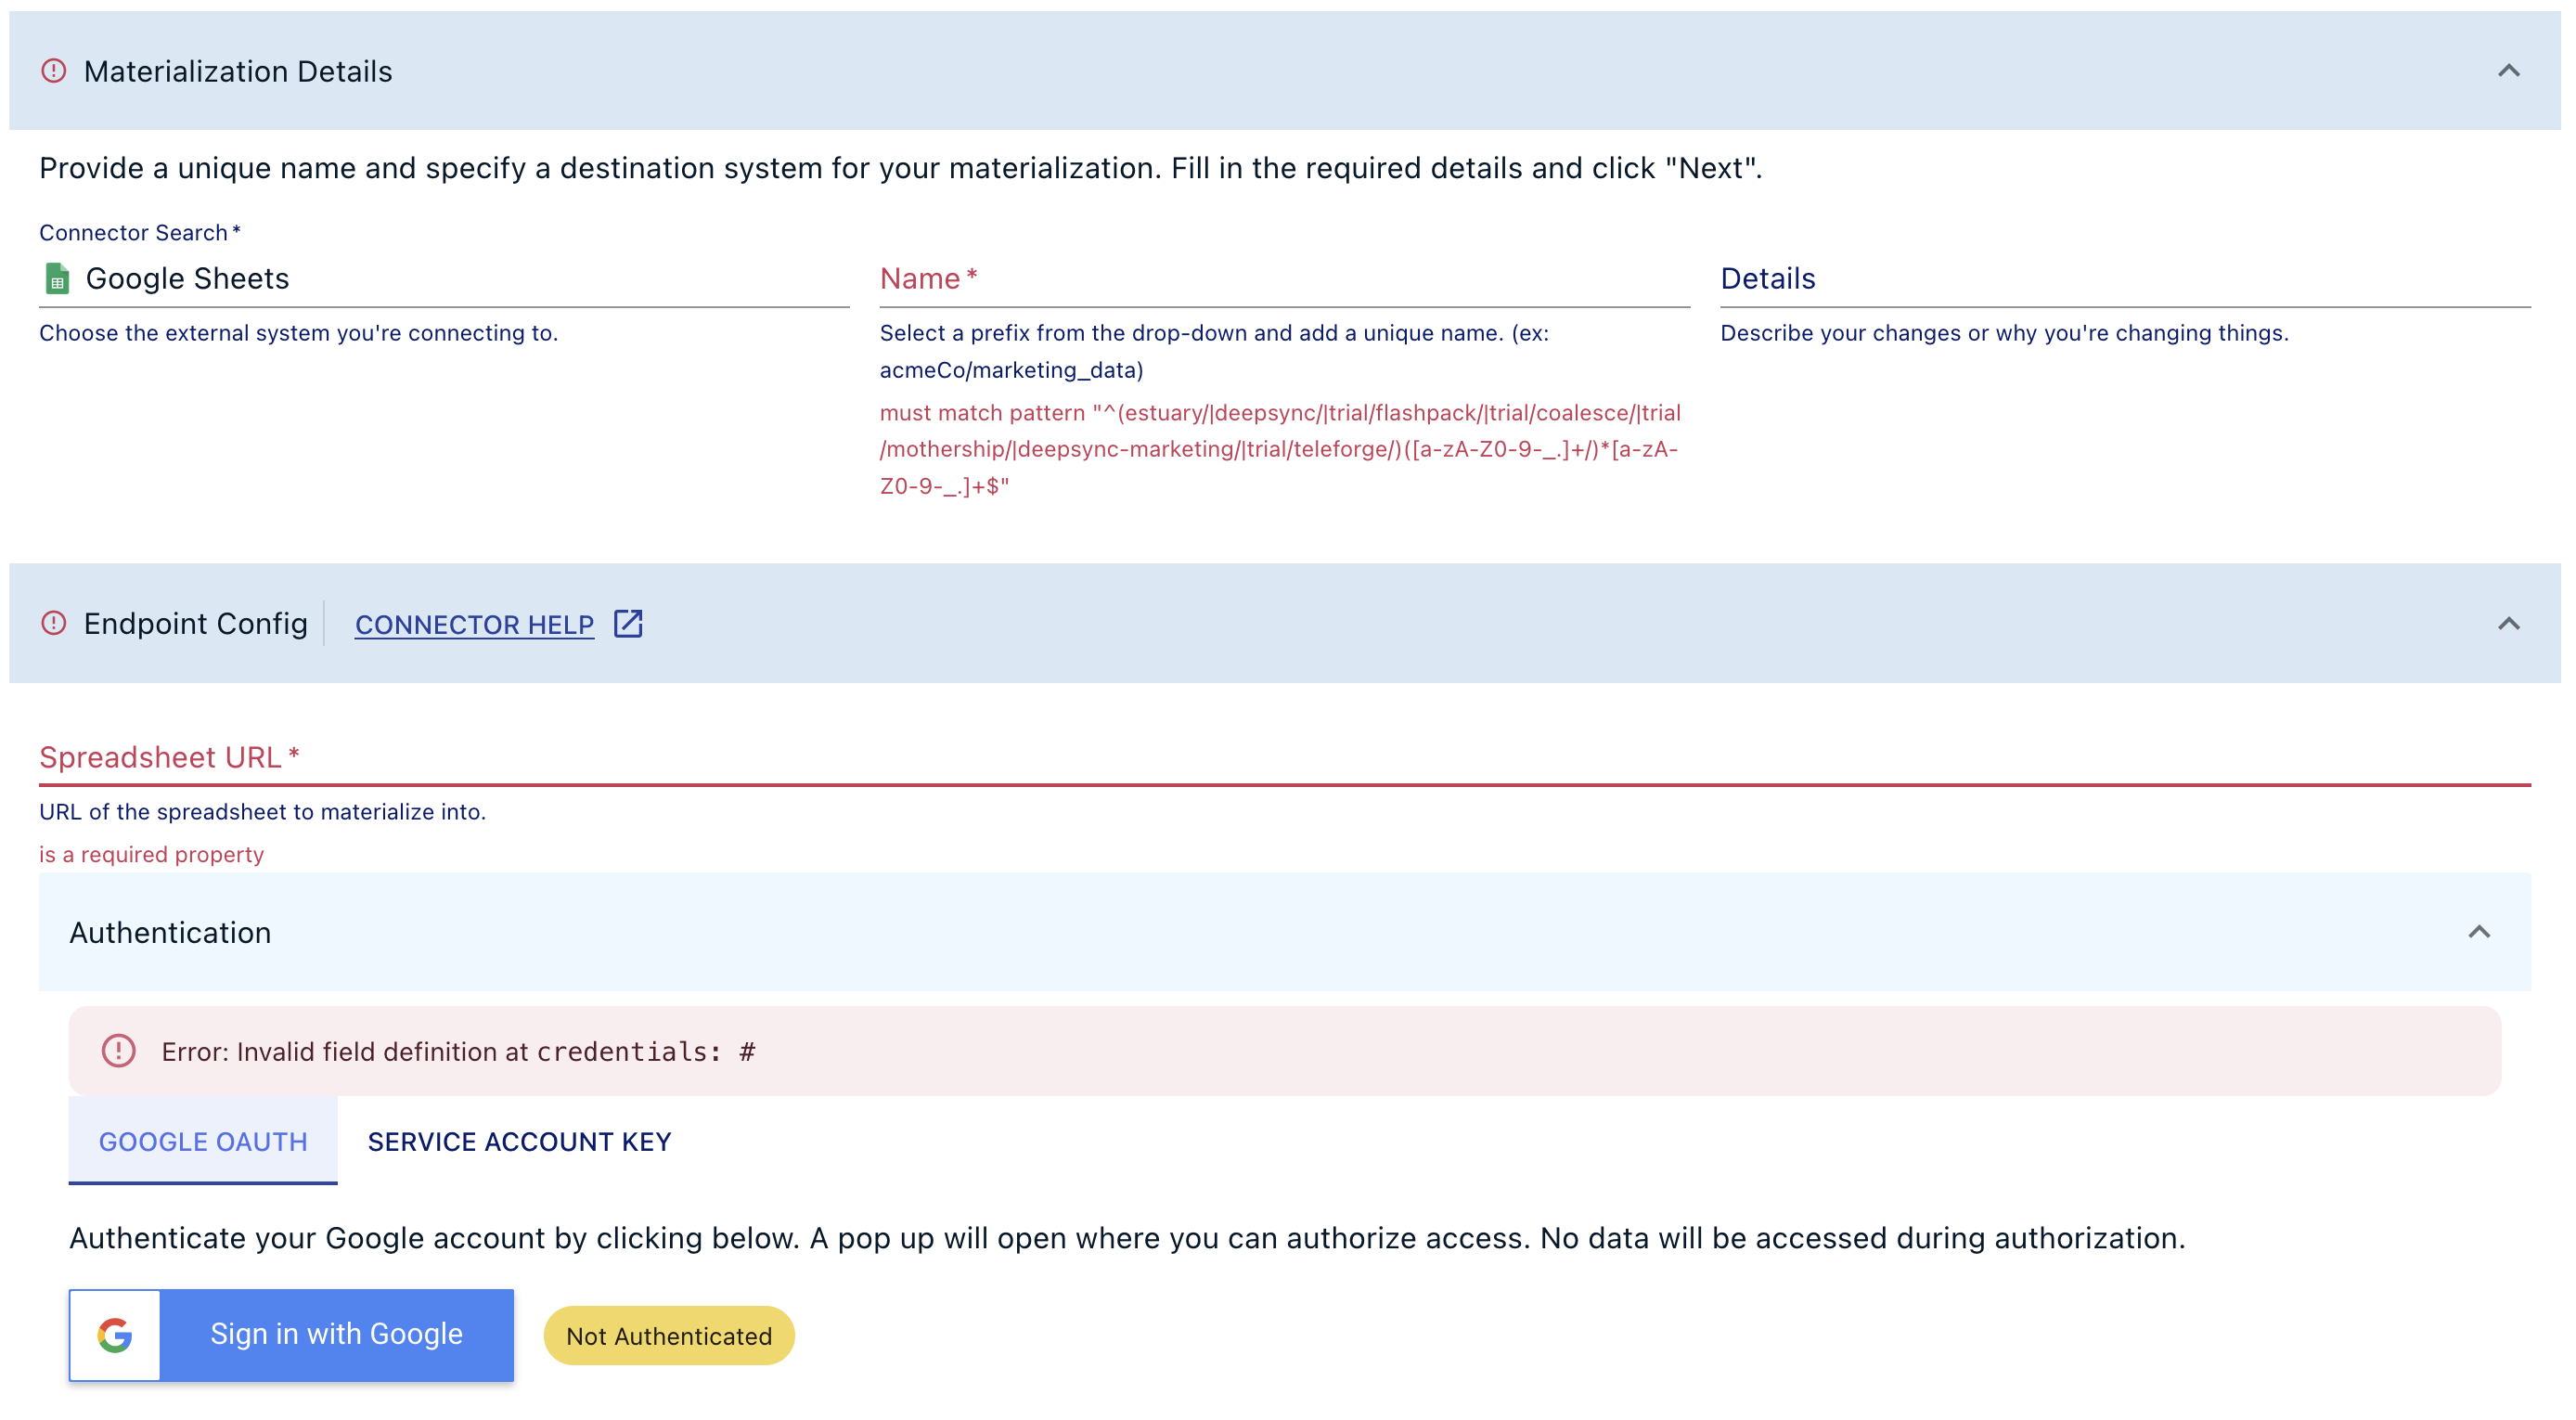Click the Google Sheets connector icon
2576x1420 pixels.
pos(57,278)
